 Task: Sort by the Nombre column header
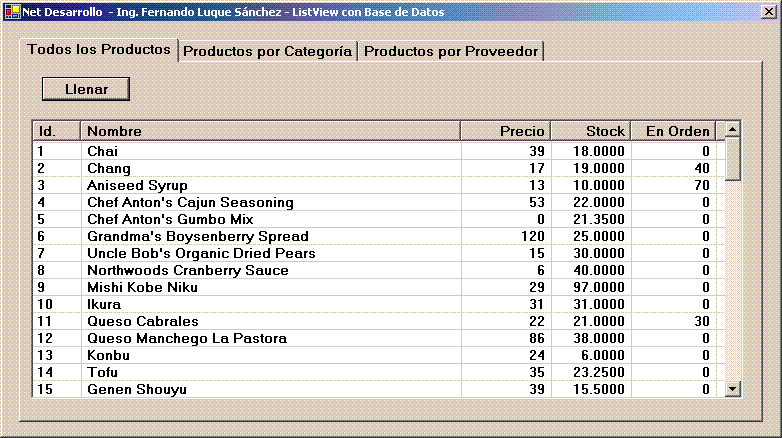click(270, 131)
